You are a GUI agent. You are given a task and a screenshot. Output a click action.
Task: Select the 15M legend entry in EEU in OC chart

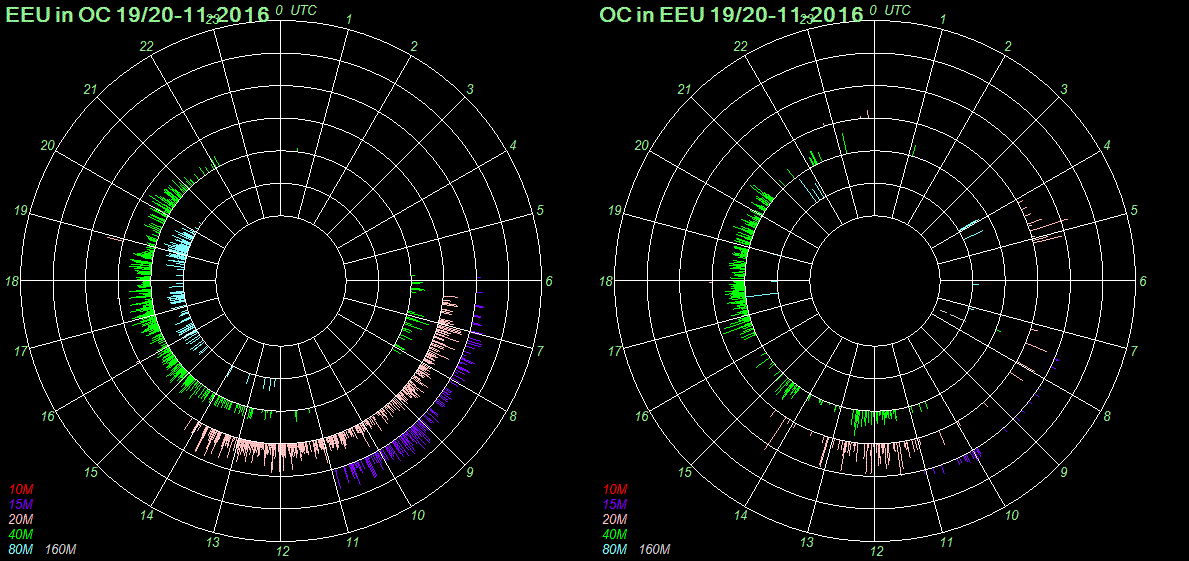pos(20,504)
